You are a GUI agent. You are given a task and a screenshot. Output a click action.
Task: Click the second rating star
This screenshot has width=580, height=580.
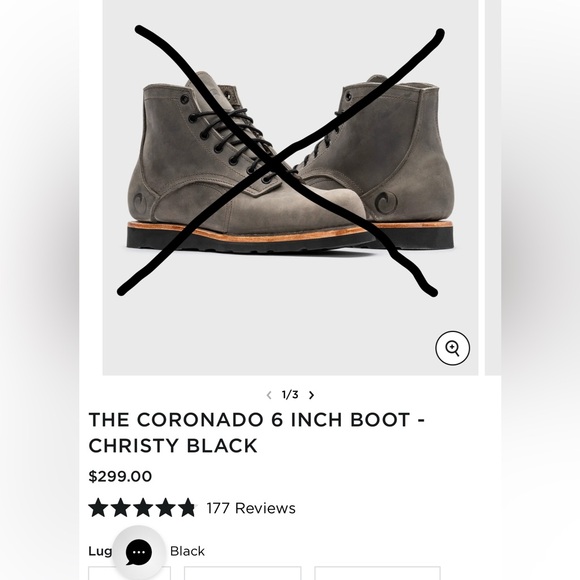point(121,508)
